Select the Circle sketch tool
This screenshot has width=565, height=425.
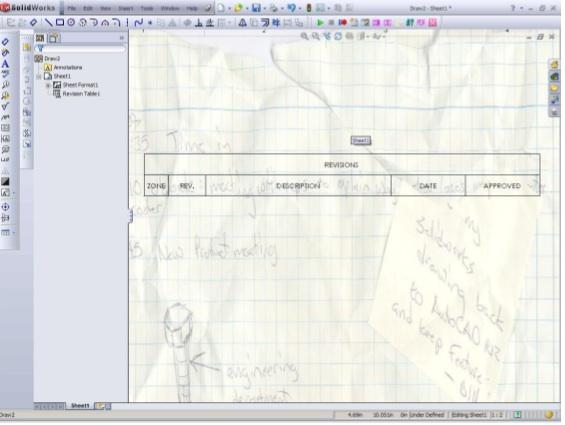(71, 23)
